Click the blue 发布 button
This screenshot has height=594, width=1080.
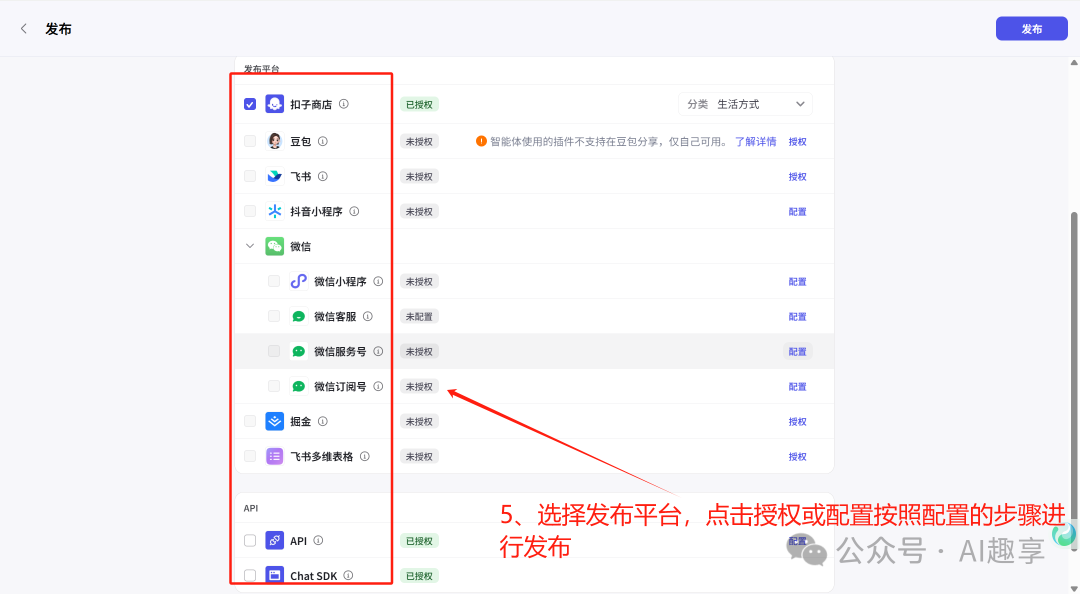[x=1031, y=29]
